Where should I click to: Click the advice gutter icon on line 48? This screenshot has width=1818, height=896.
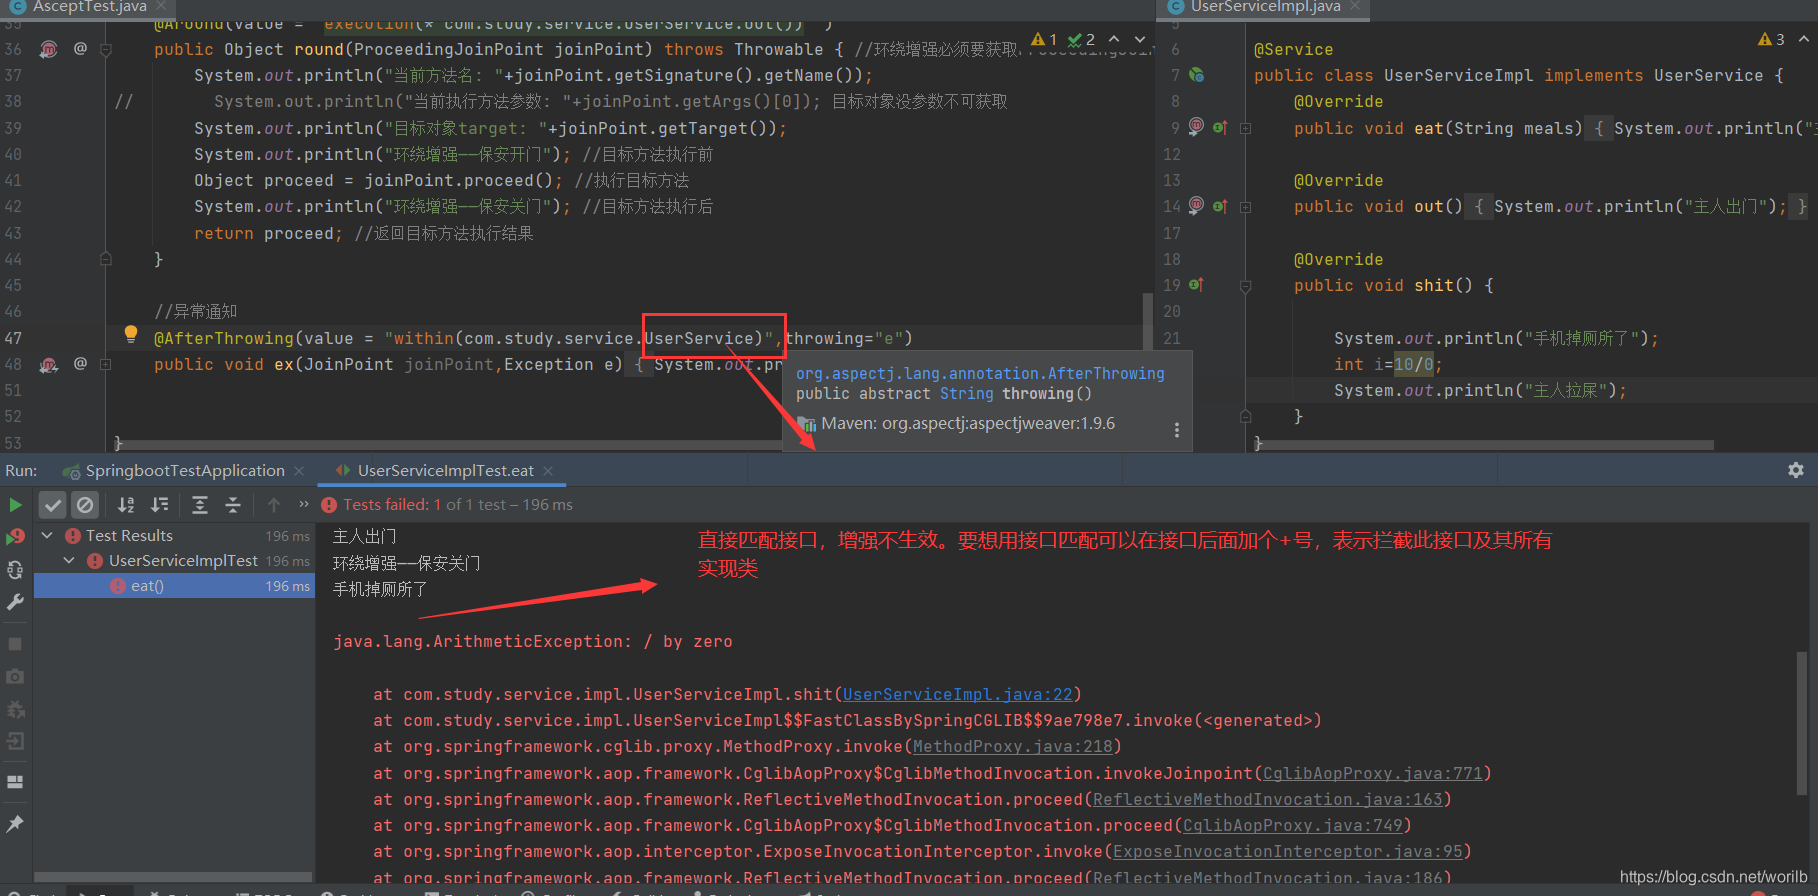48,365
